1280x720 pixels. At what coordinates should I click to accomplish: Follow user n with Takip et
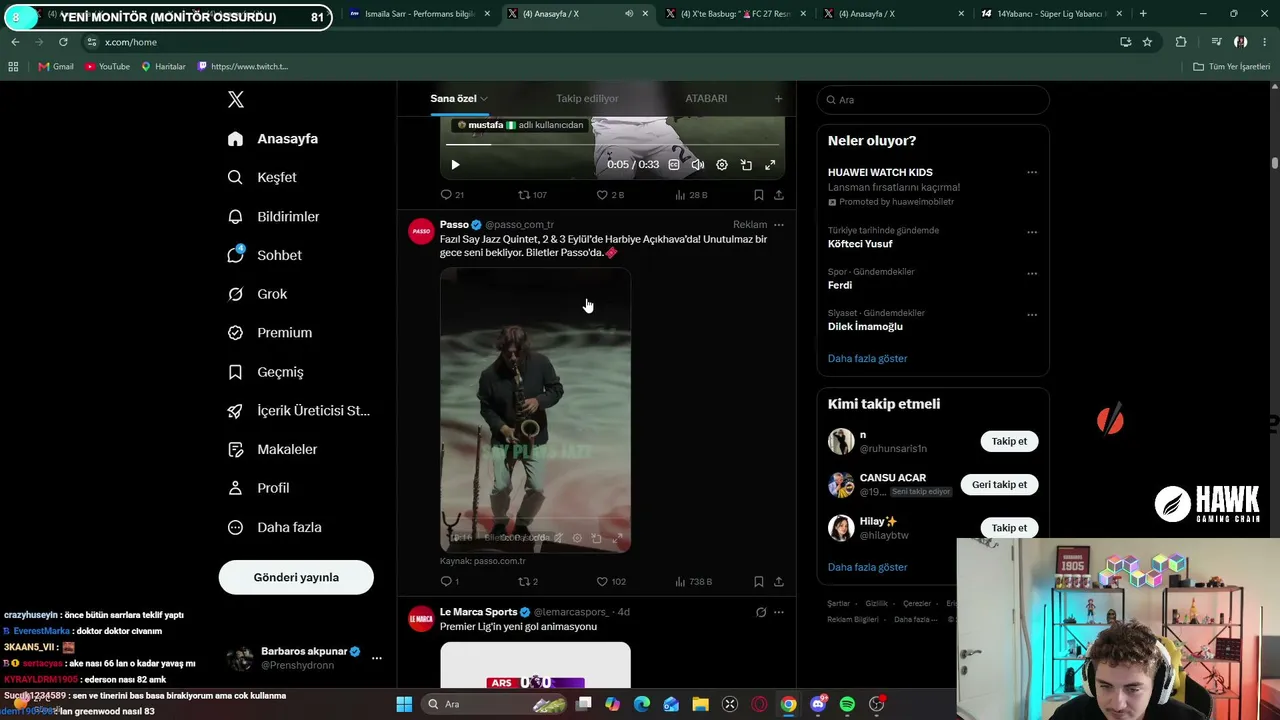(1009, 441)
